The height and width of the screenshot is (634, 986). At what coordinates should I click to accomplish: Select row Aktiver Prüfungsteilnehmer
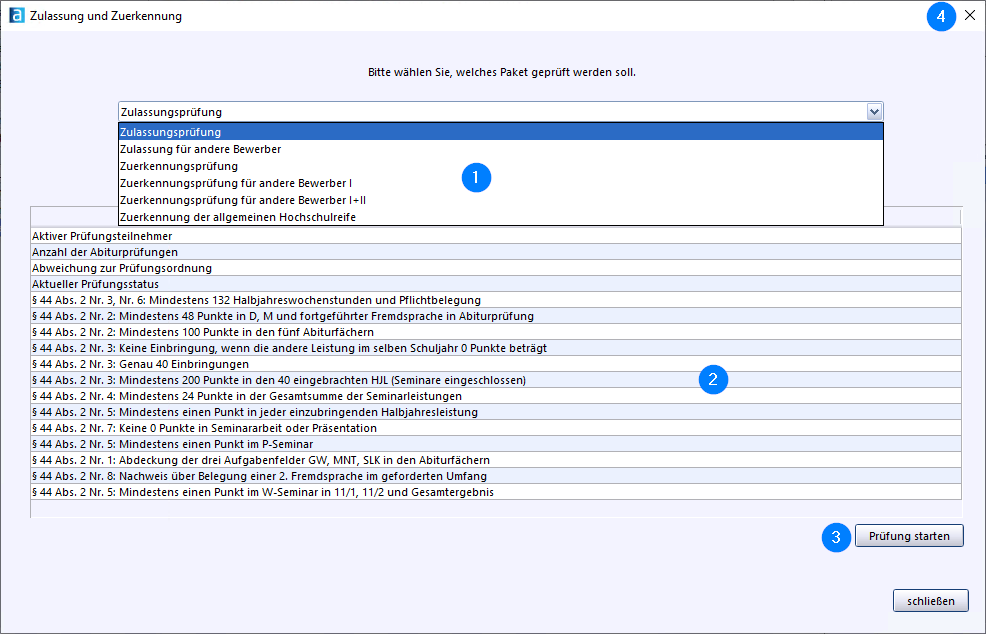click(x=496, y=236)
